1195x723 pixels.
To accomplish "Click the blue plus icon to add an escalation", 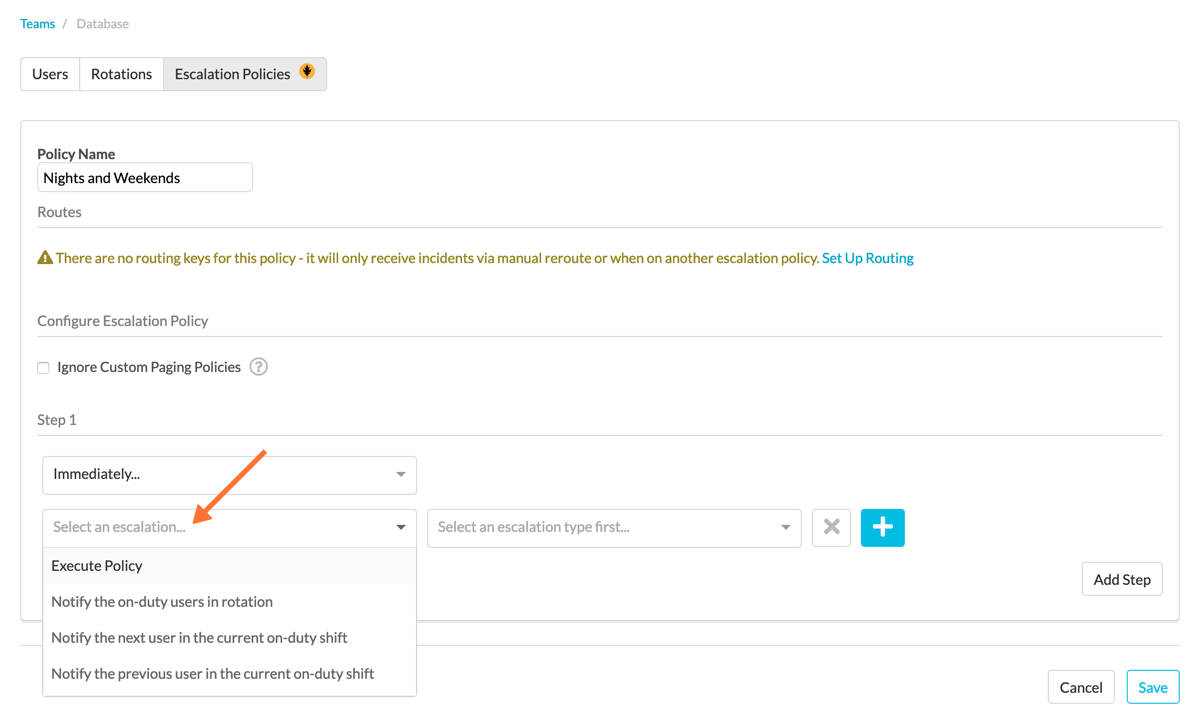I will (x=882, y=527).
